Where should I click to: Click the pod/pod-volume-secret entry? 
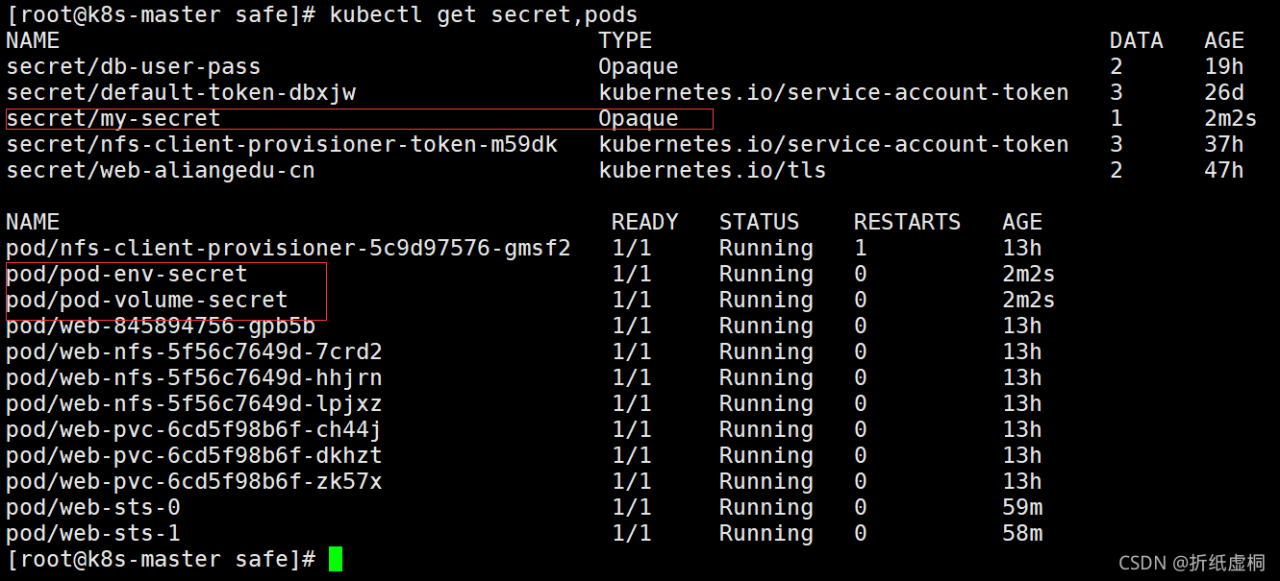point(147,300)
